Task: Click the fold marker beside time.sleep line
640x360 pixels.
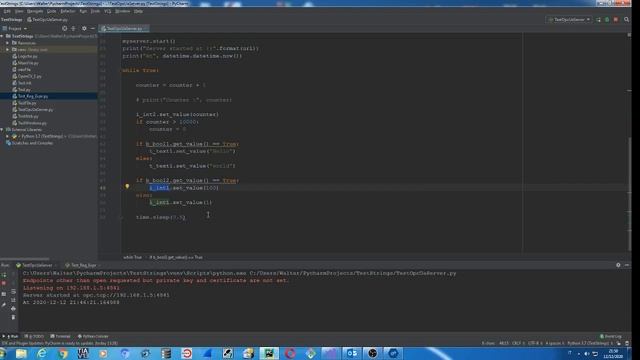Action: tap(122, 218)
